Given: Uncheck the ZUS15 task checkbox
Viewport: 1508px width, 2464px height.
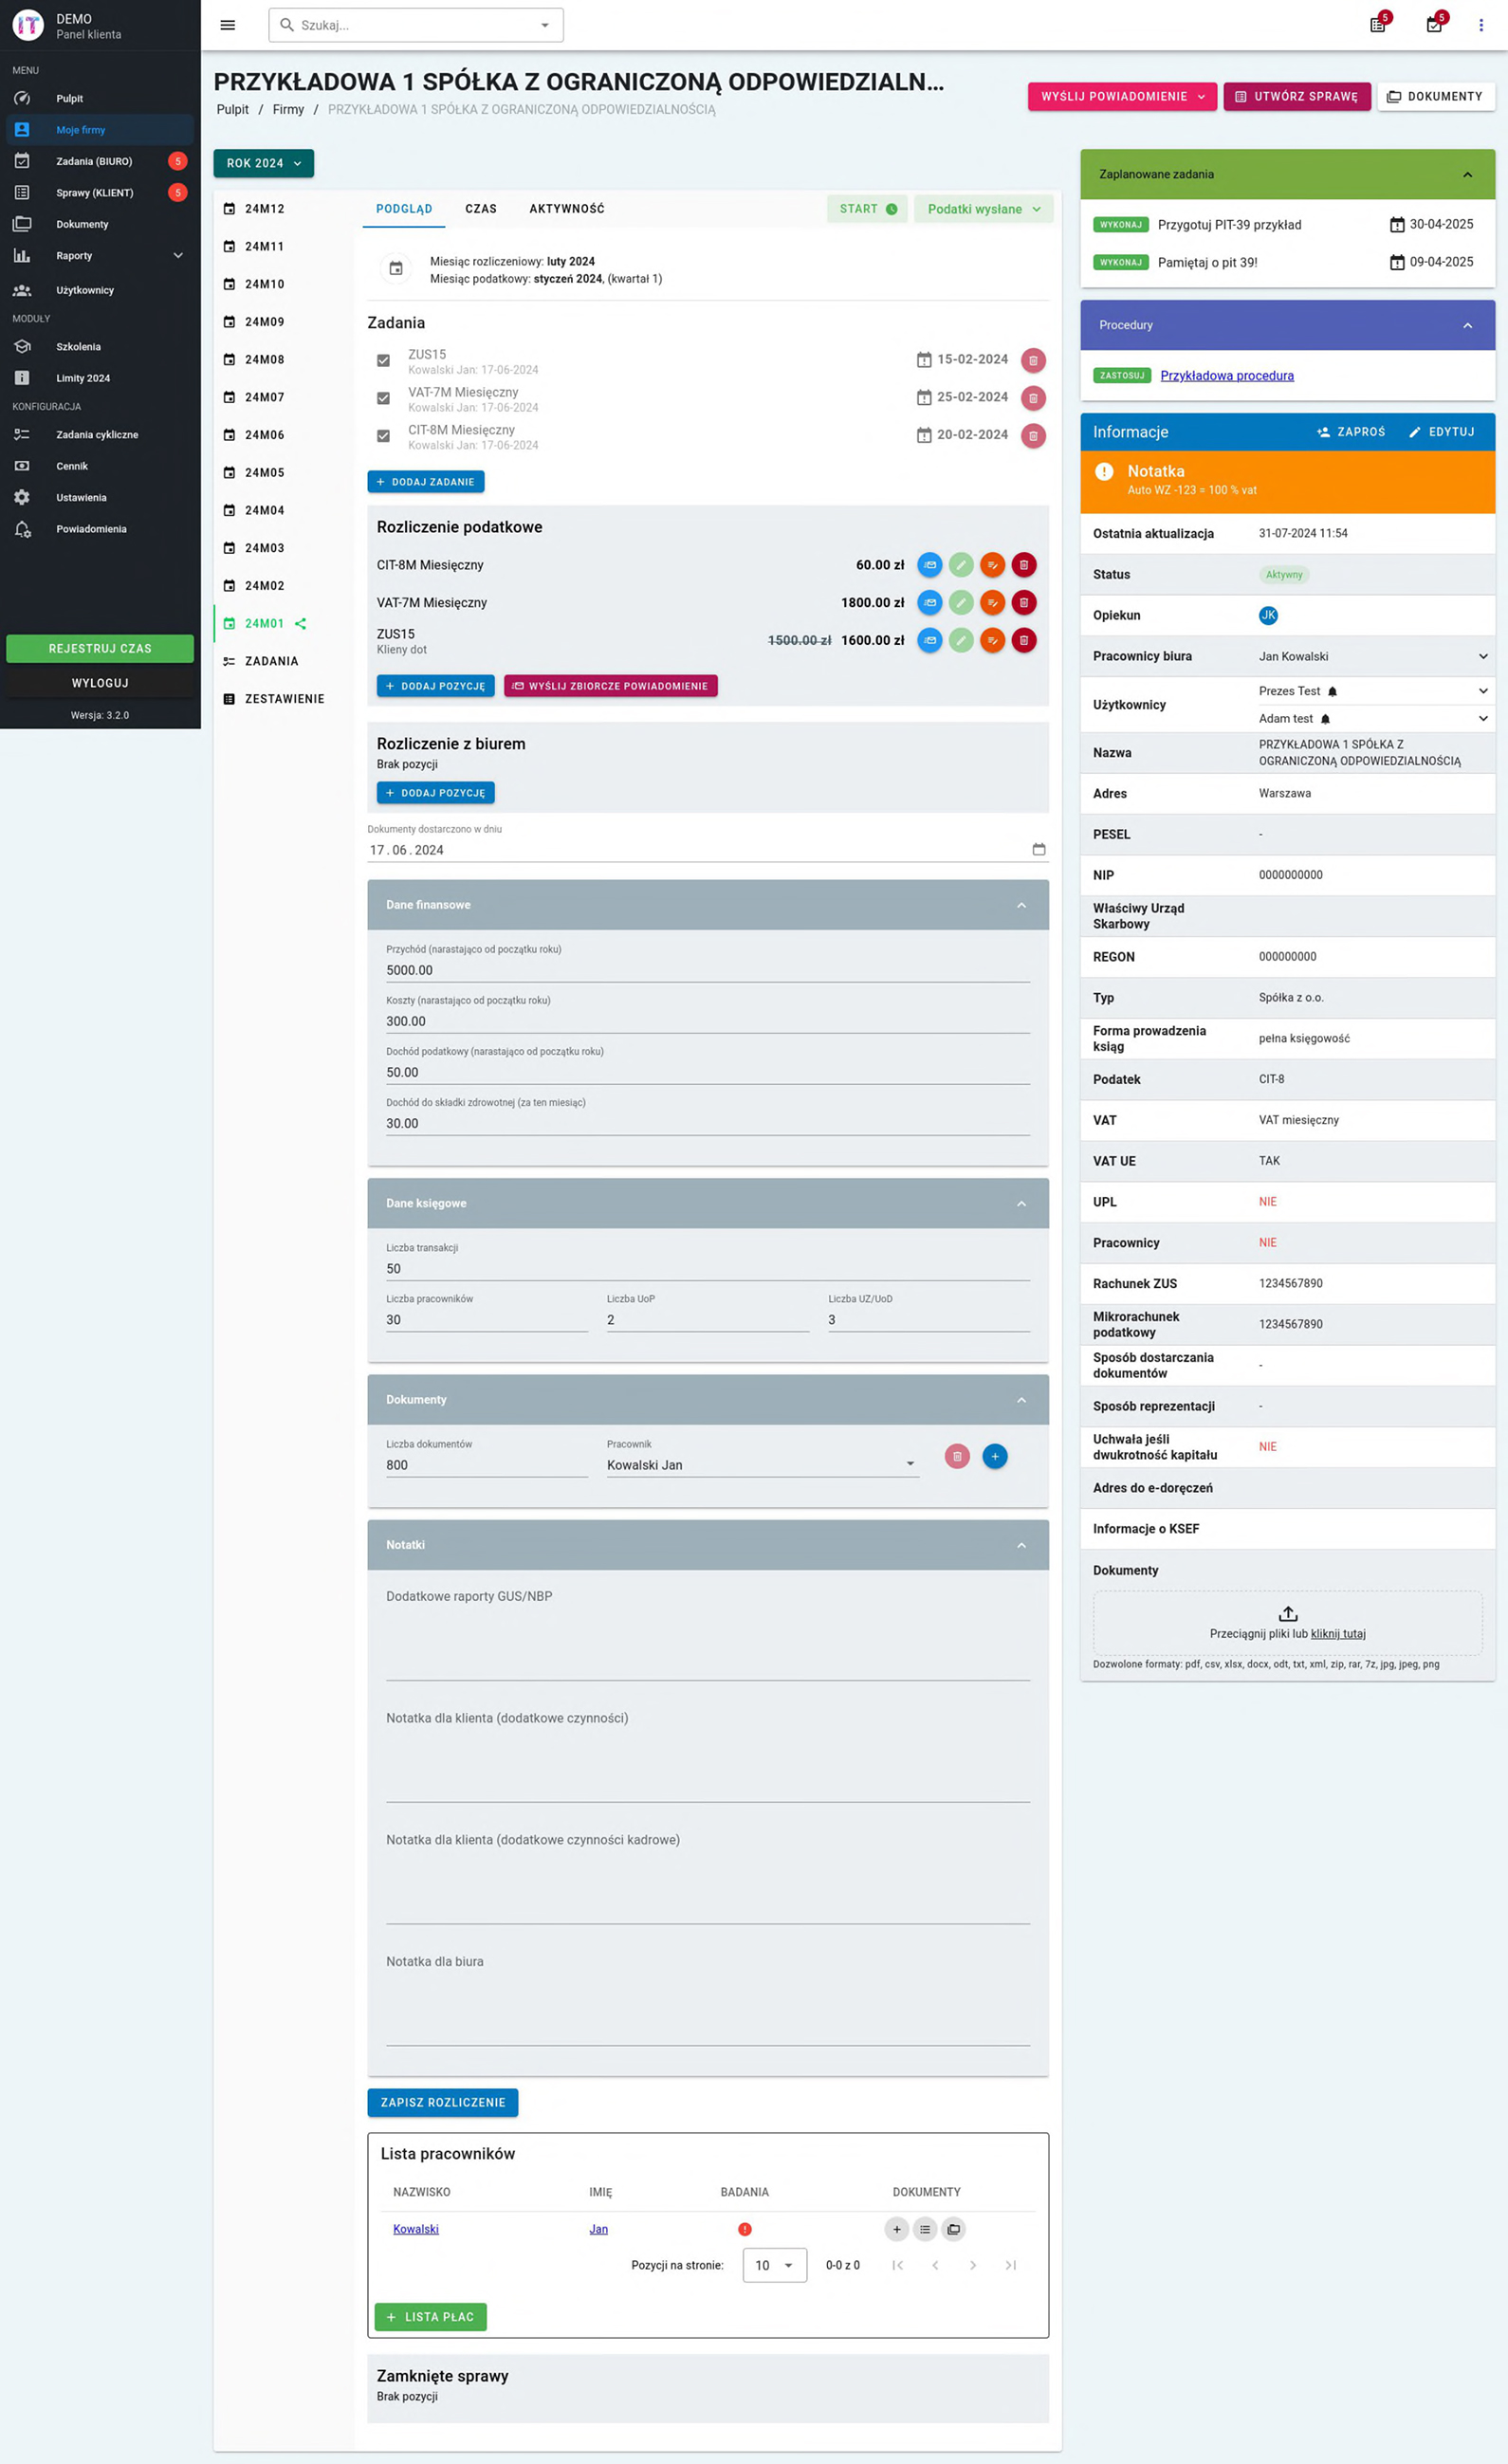Looking at the screenshot, I should 383,361.
